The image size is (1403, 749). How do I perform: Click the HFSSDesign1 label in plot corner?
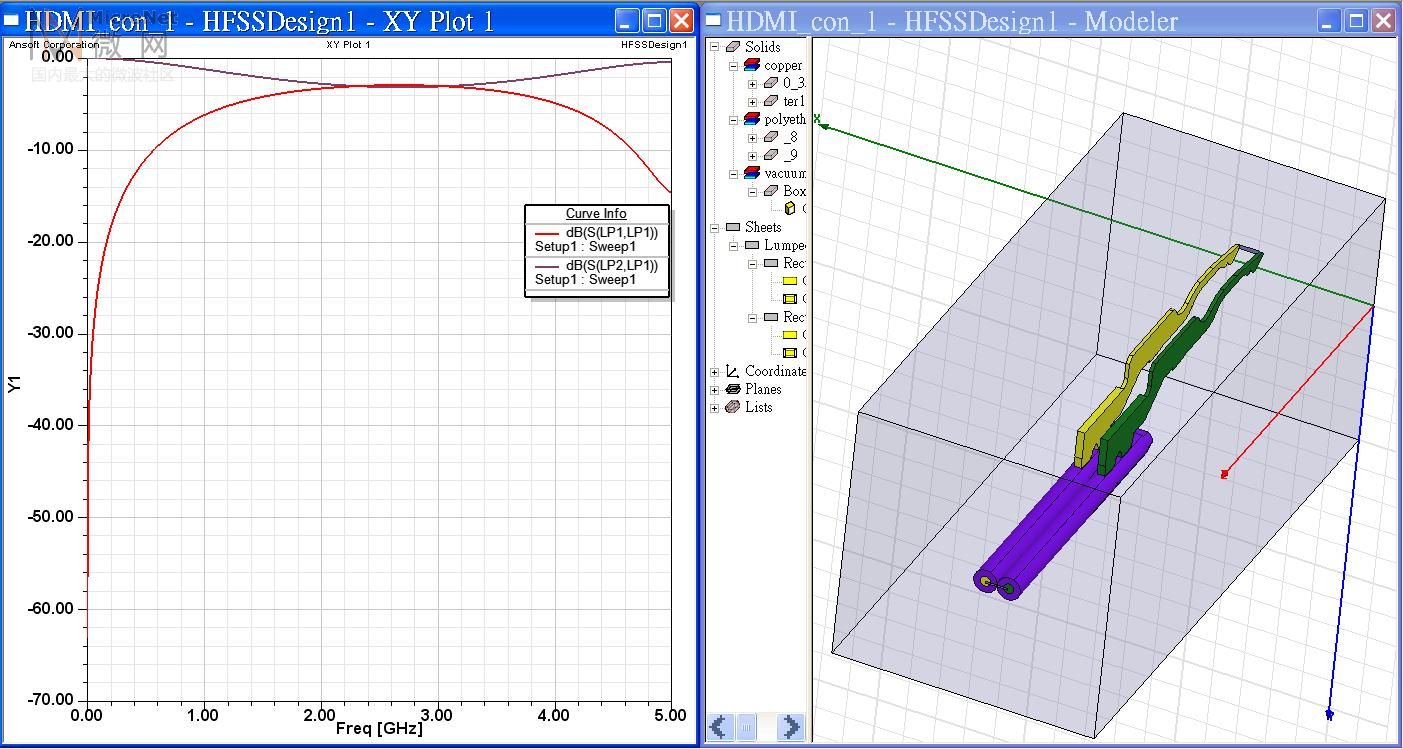pos(654,45)
